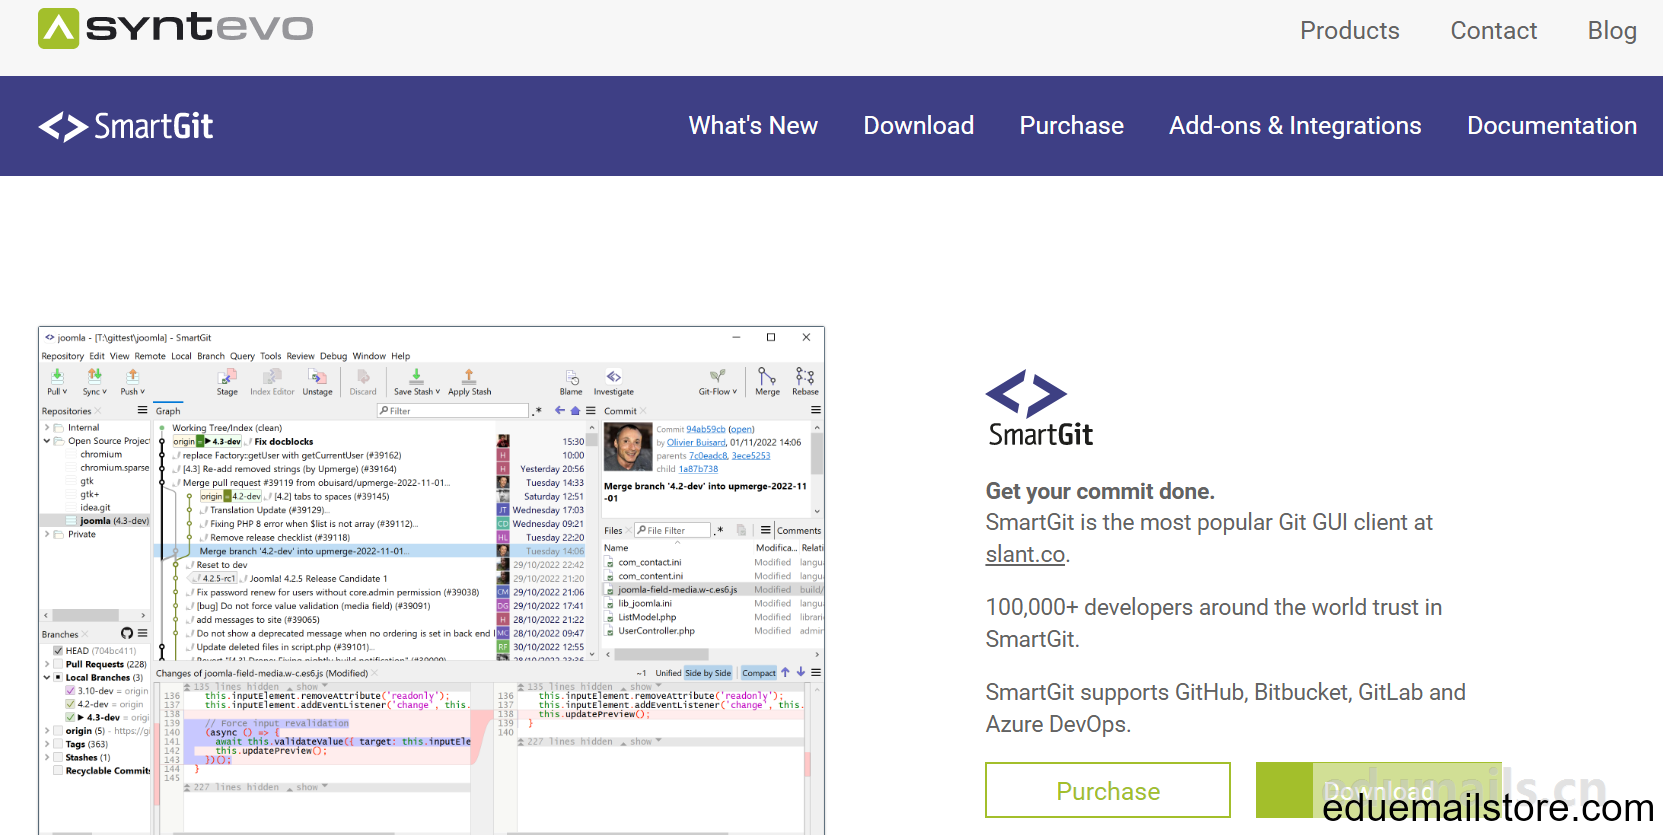Toggle the Stashes (1) checkbox

pos(59,757)
